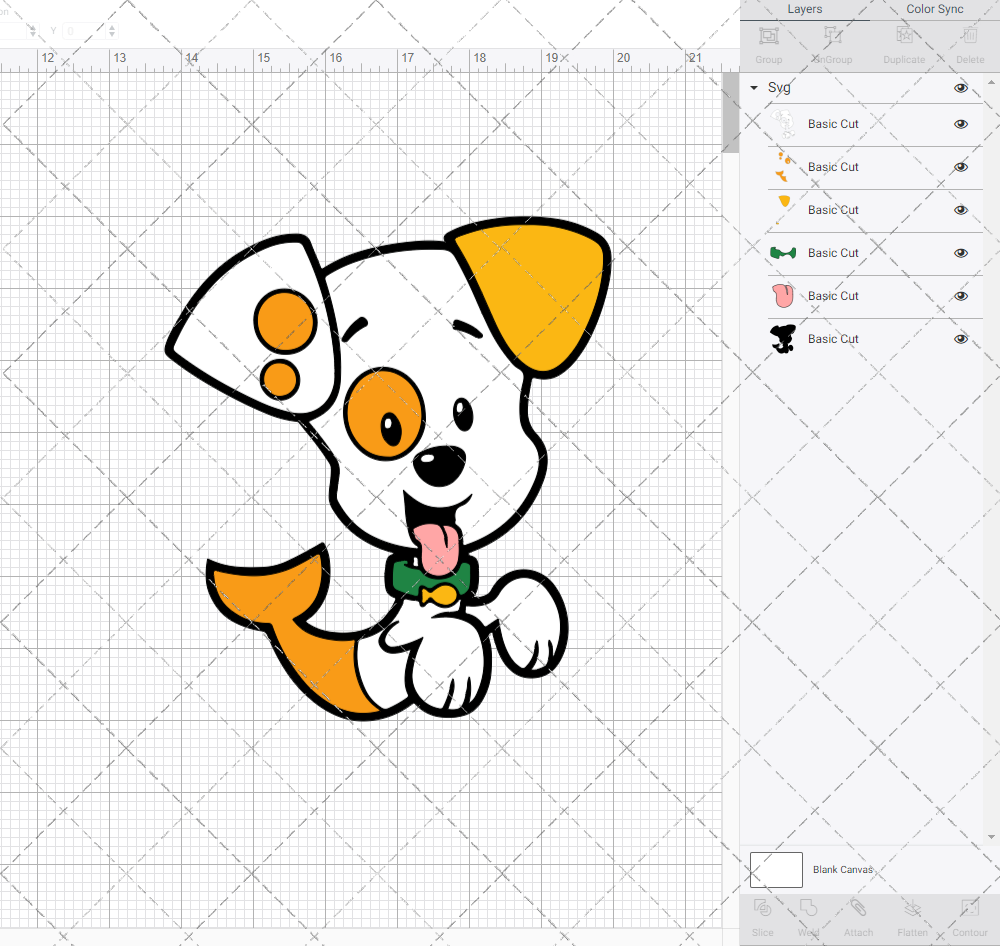The image size is (1000, 946).
Task: Hide the orange spots Basic Cut layer
Action: pos(960,167)
